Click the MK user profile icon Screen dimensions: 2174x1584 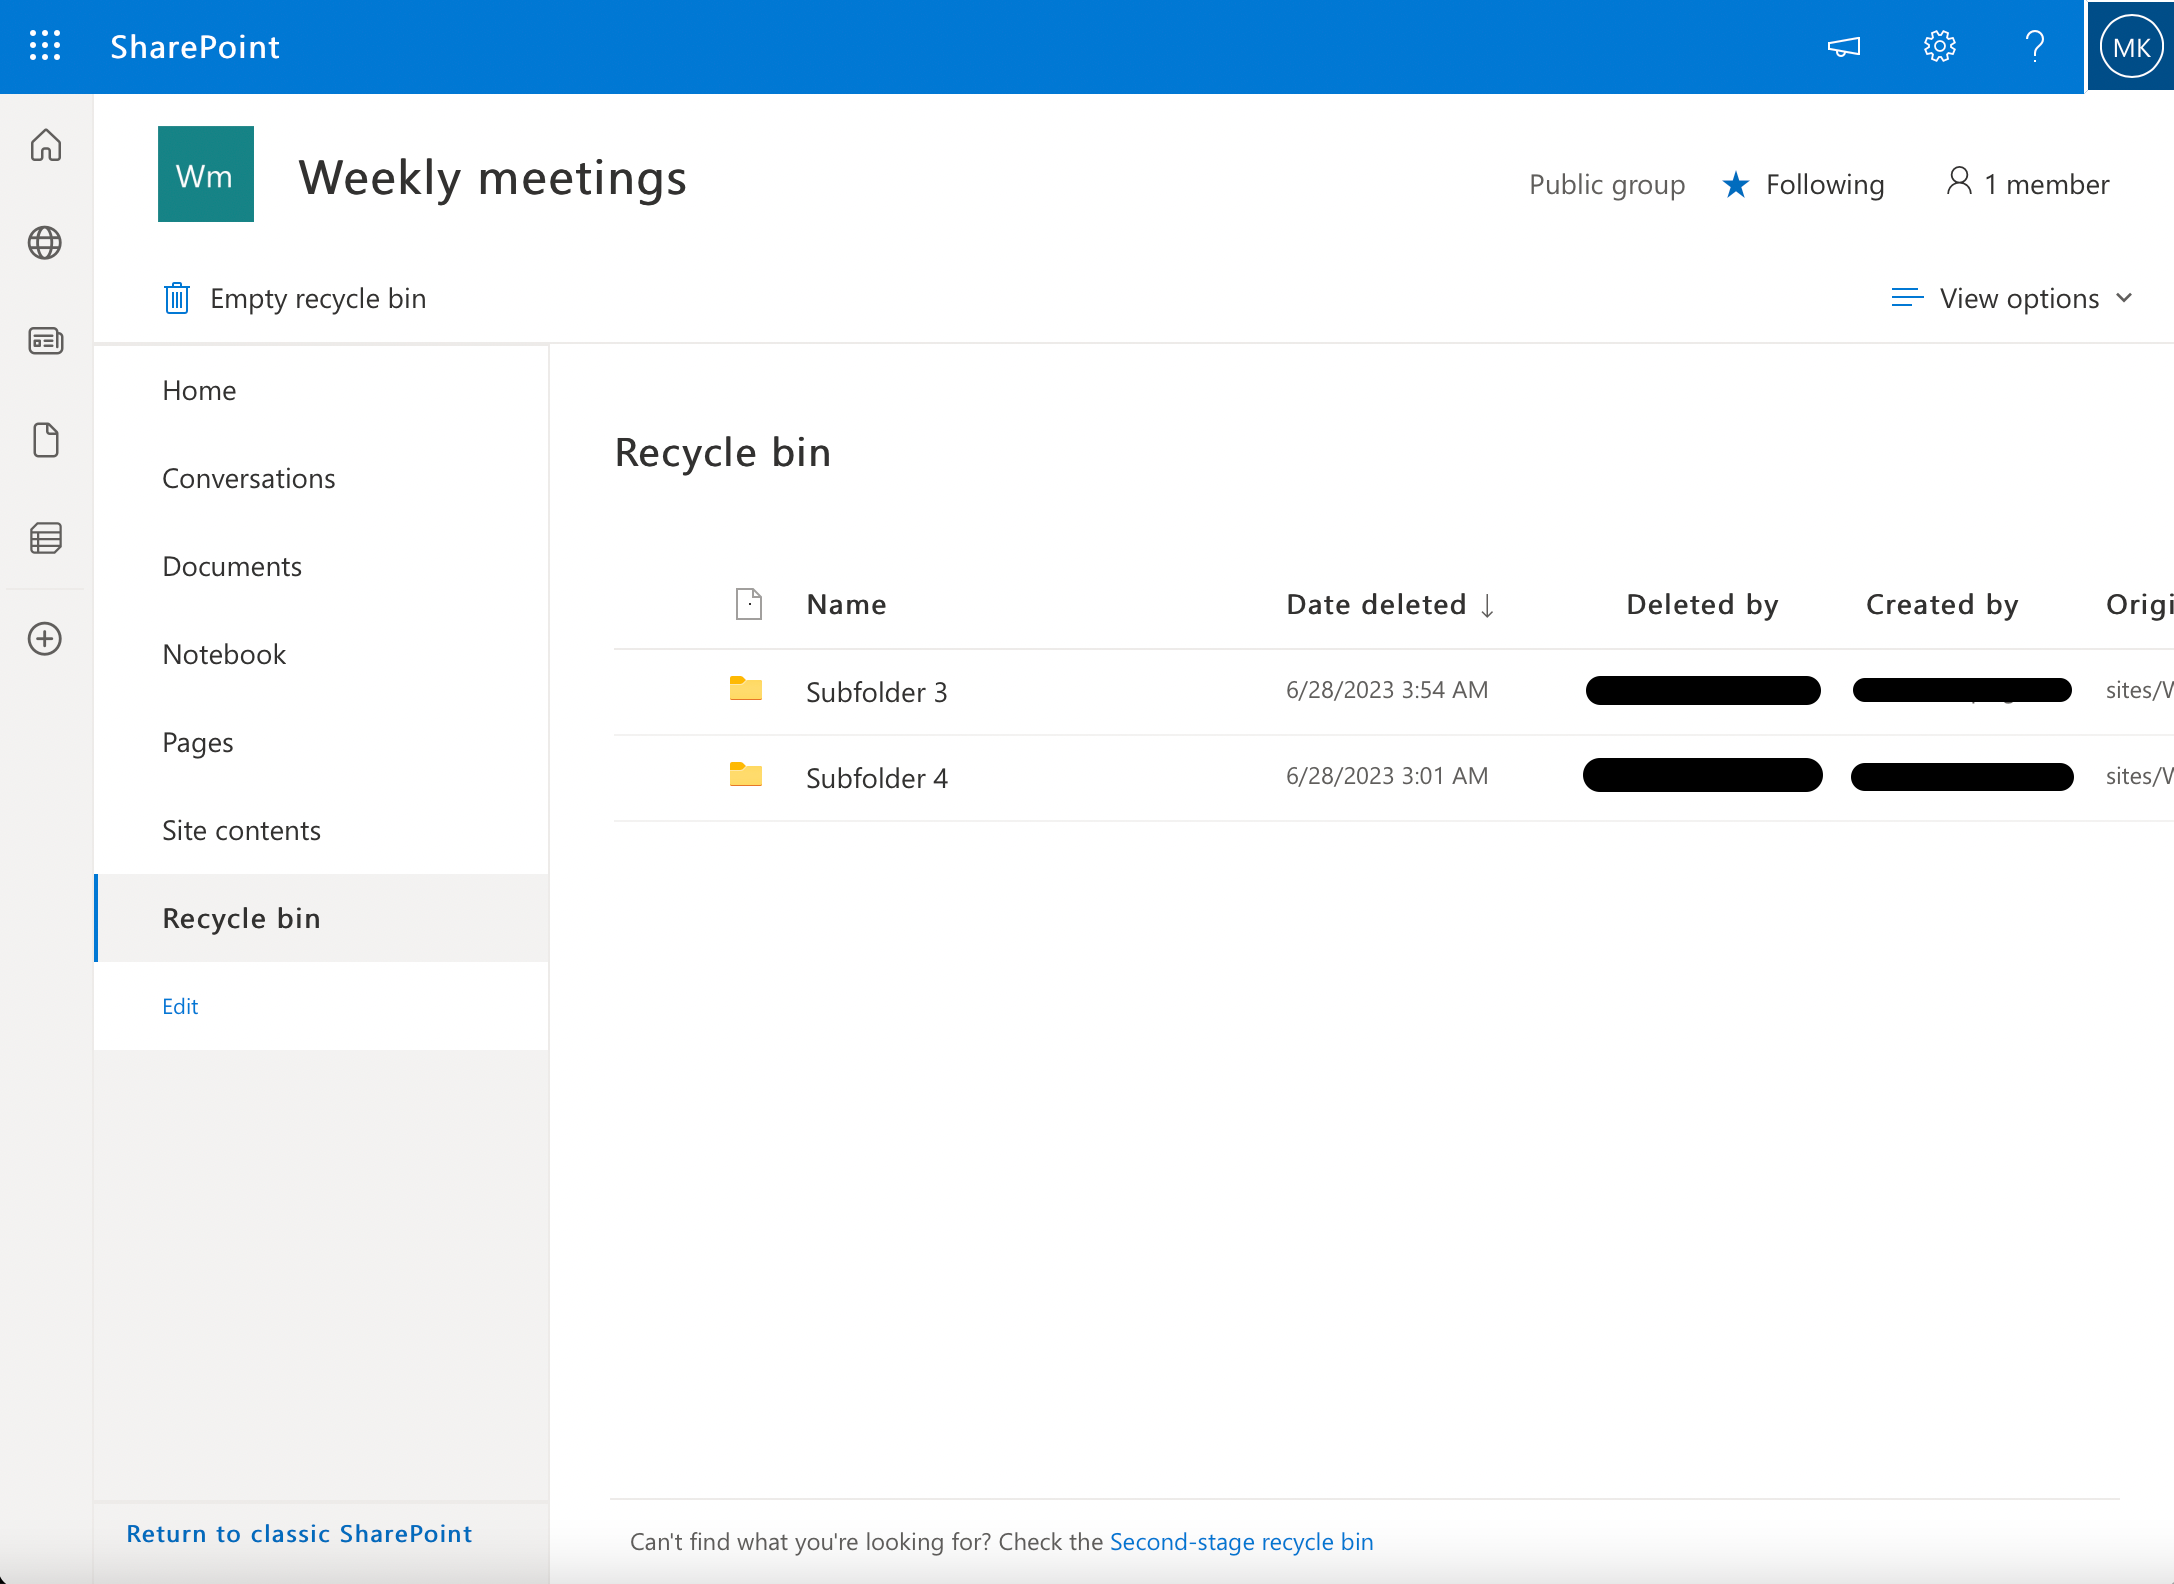(x=2128, y=46)
